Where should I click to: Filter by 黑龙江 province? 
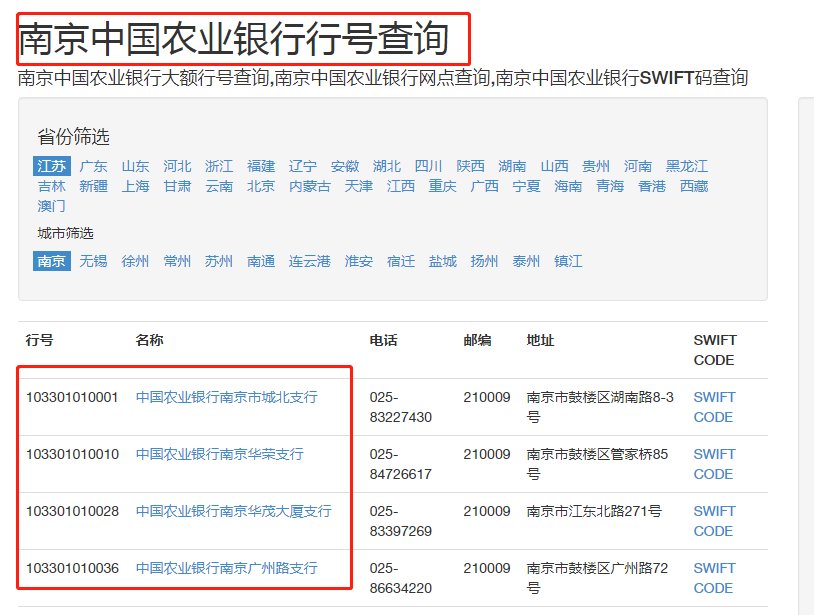687,166
